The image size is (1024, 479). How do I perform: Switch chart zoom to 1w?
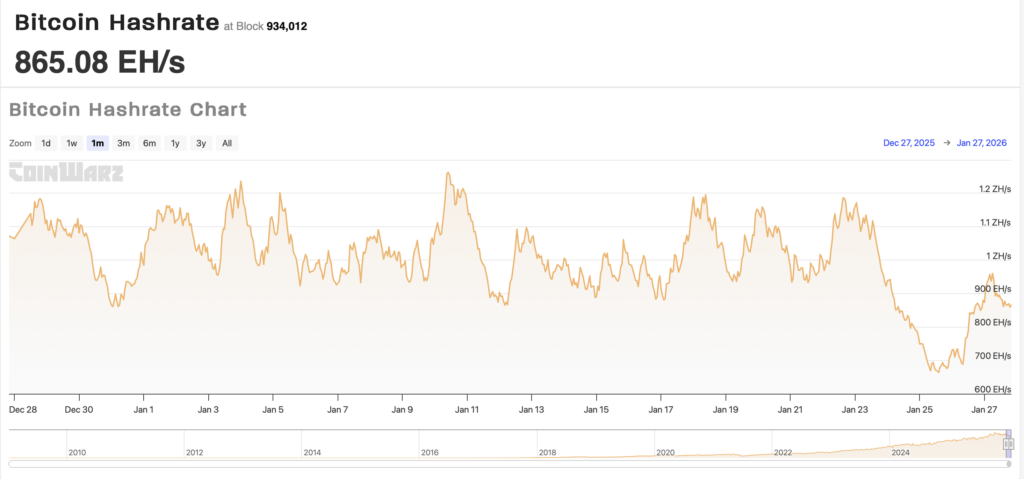point(72,143)
